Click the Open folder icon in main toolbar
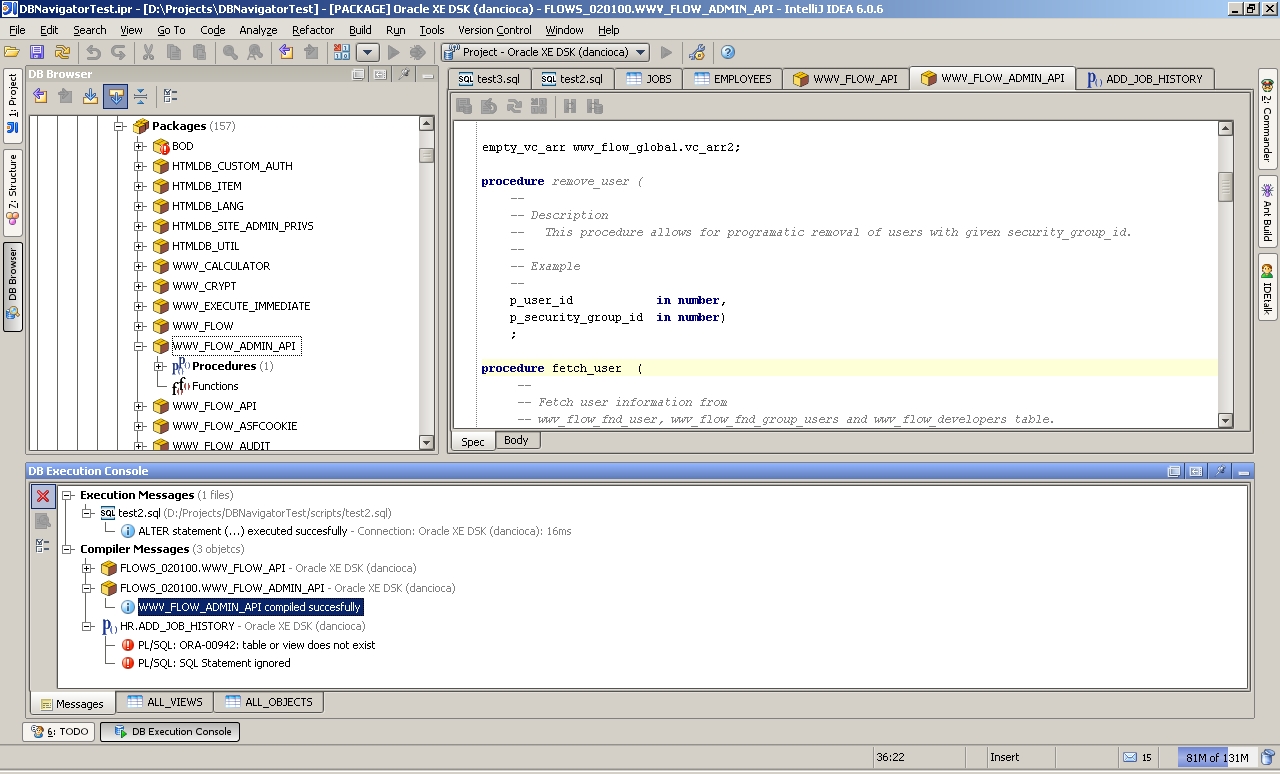The width and height of the screenshot is (1280, 774). tap(12, 52)
